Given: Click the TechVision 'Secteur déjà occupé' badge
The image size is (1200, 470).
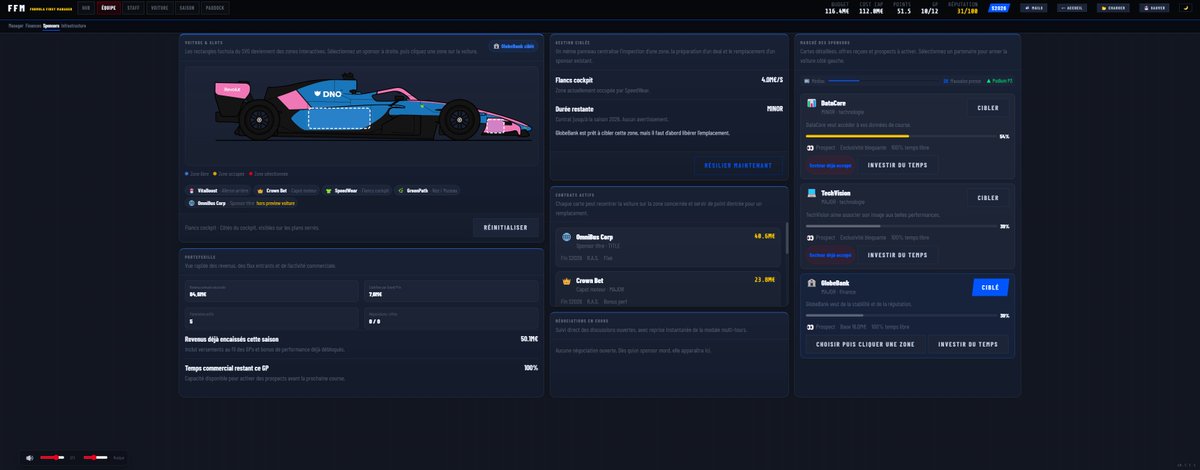Looking at the screenshot, I should (830, 255).
